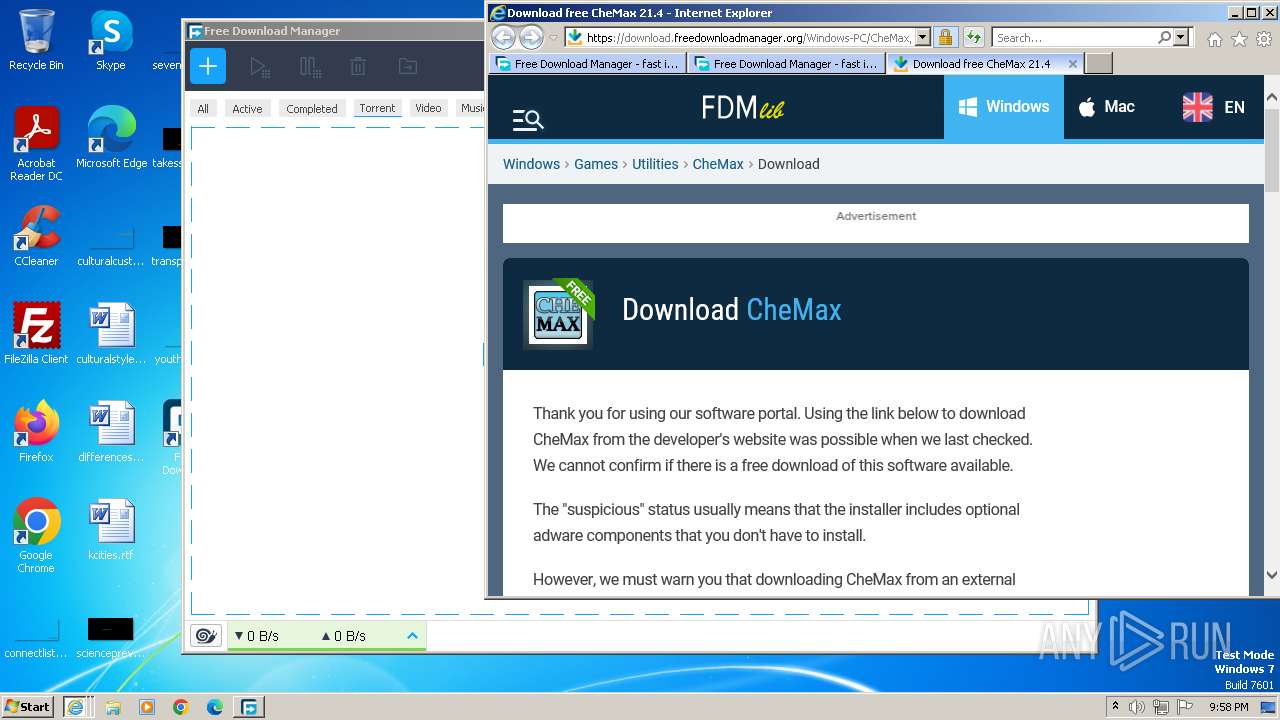Screen dimensions: 1280x720
Task: Click the search magnifier in IE search box
Action: click(1164, 38)
